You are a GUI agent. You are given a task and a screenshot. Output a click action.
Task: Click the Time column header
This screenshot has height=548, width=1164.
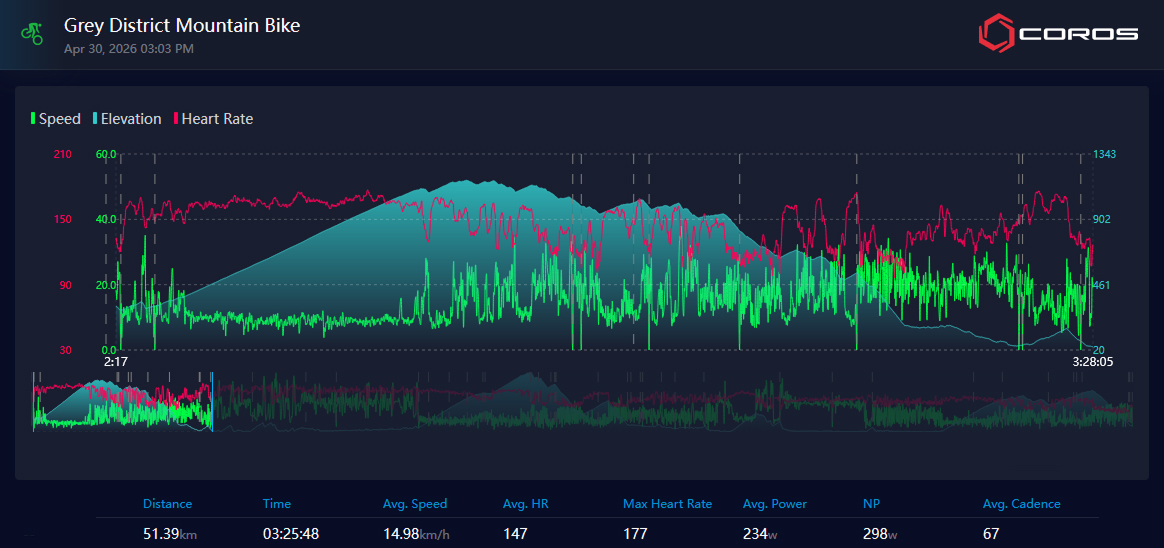(277, 503)
